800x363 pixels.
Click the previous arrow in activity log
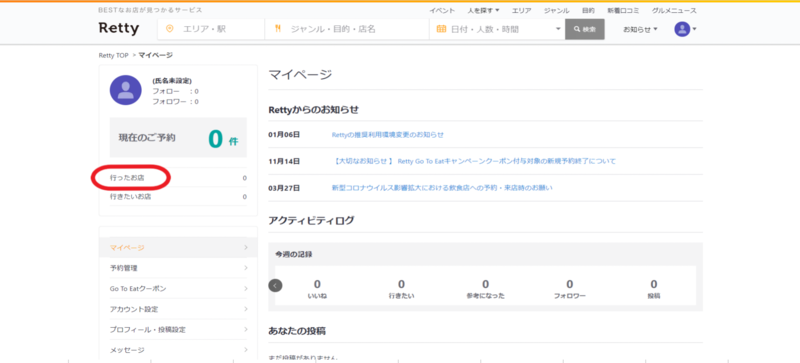pyautogui.click(x=276, y=285)
